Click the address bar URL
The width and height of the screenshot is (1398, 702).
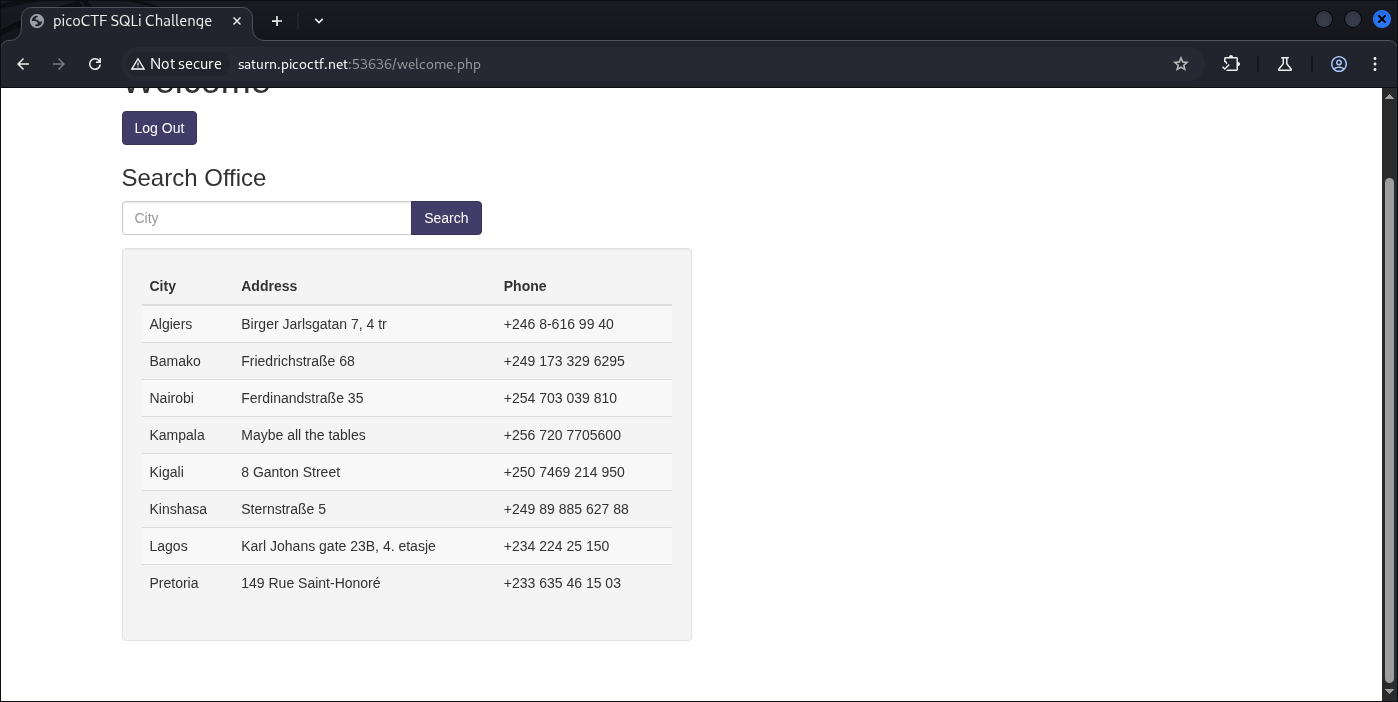coord(359,64)
